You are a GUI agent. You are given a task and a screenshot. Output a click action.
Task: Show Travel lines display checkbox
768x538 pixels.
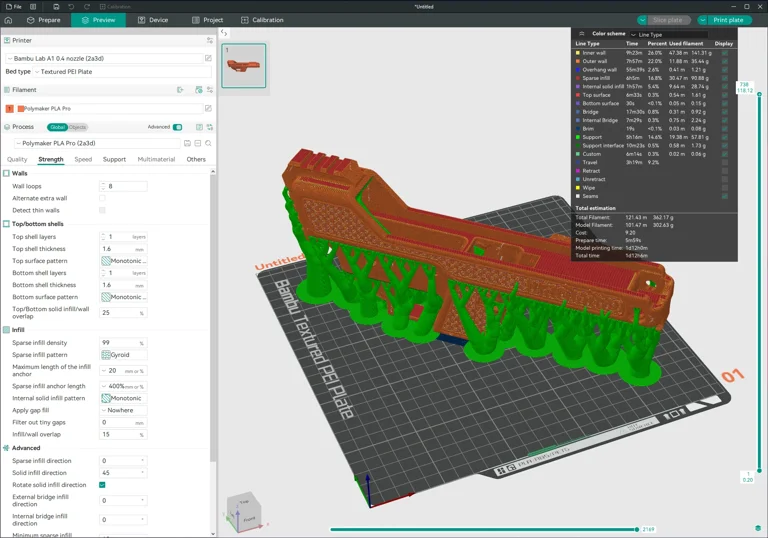[x=725, y=162]
